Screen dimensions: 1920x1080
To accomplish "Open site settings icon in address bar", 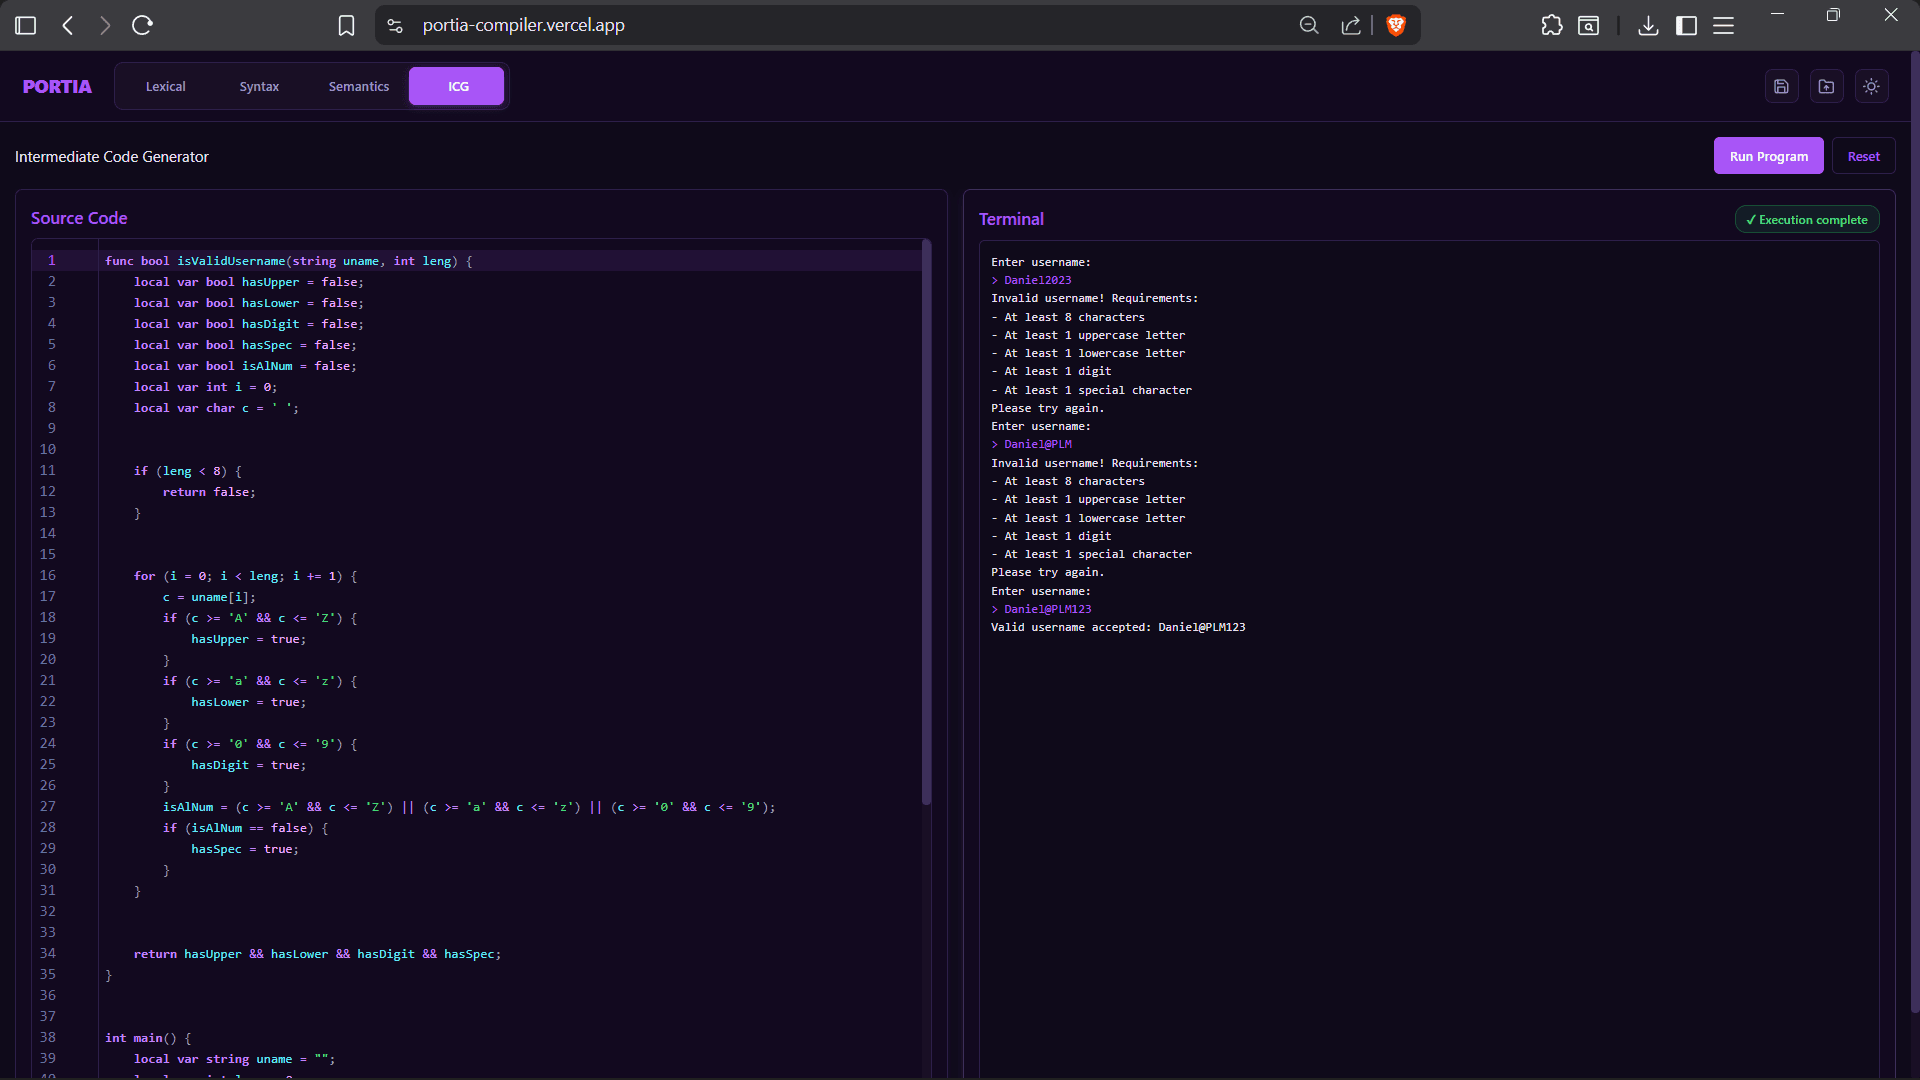I will coord(395,26).
